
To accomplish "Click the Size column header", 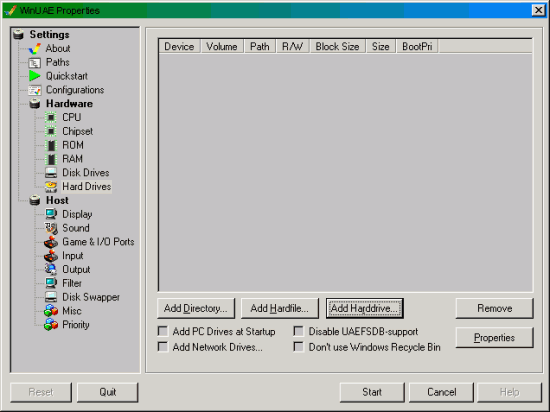I will point(381,47).
